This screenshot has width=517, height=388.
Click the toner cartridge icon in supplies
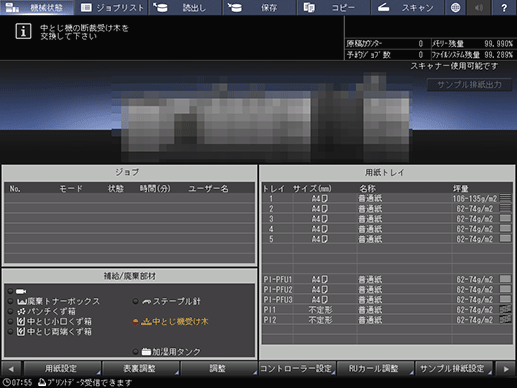tap(21, 292)
